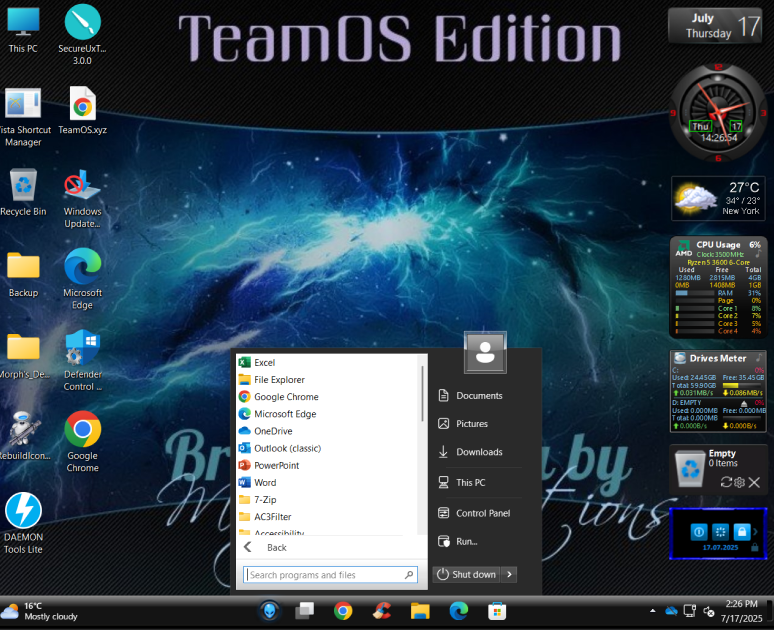774x630 pixels.
Task: Click the user account picture in Start menu
Action: click(x=485, y=353)
